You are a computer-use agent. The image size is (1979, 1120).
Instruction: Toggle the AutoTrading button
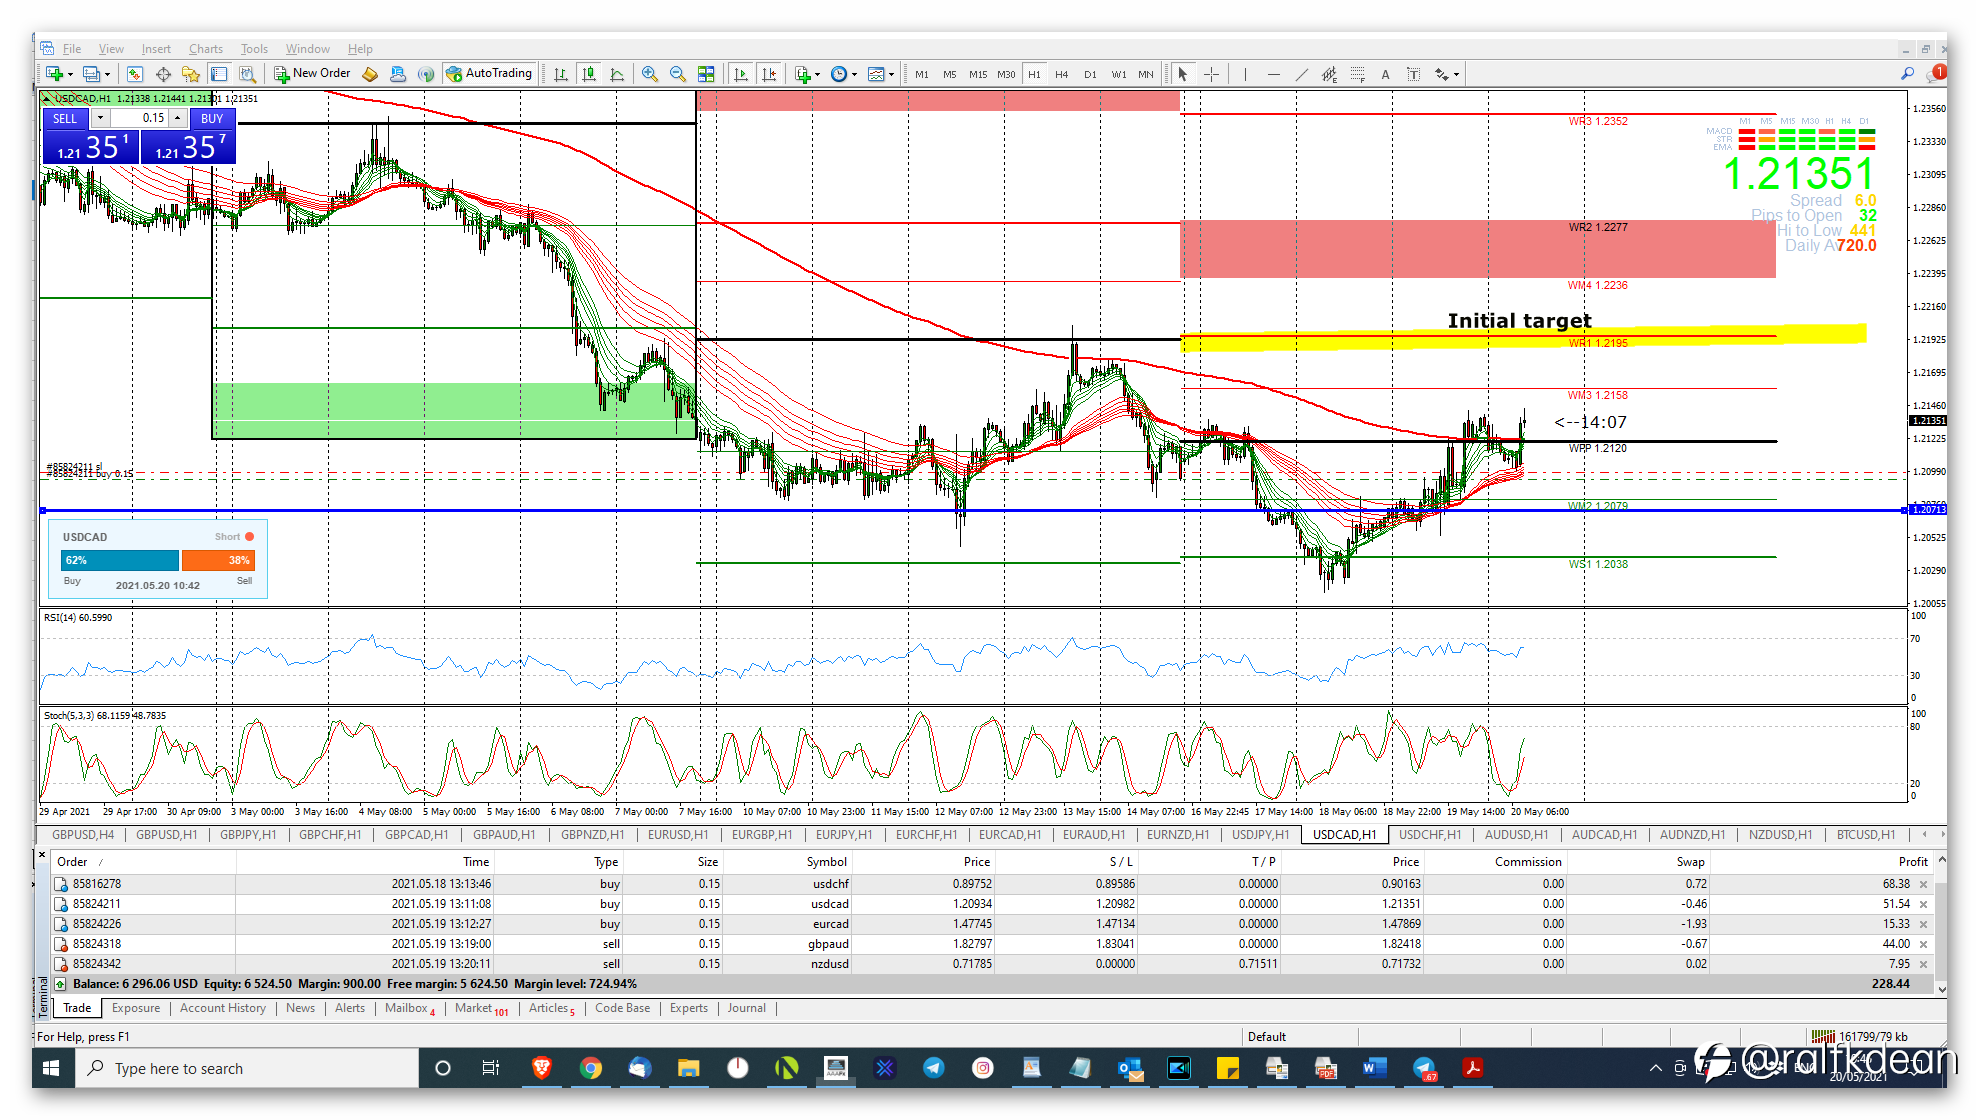point(489,74)
